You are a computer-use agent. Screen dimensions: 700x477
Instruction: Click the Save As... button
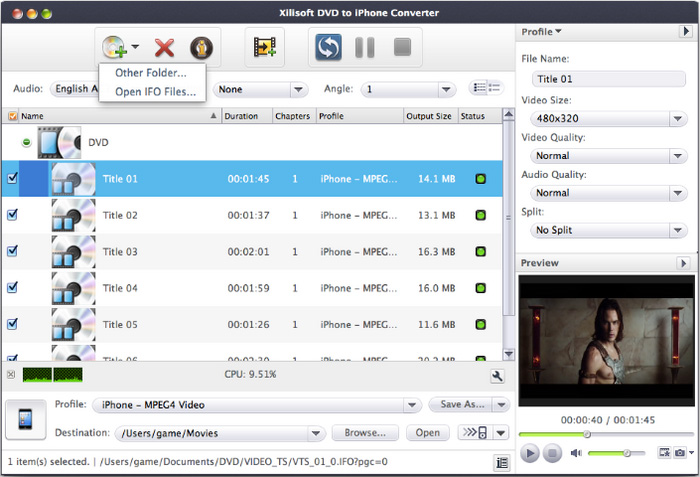tap(461, 405)
